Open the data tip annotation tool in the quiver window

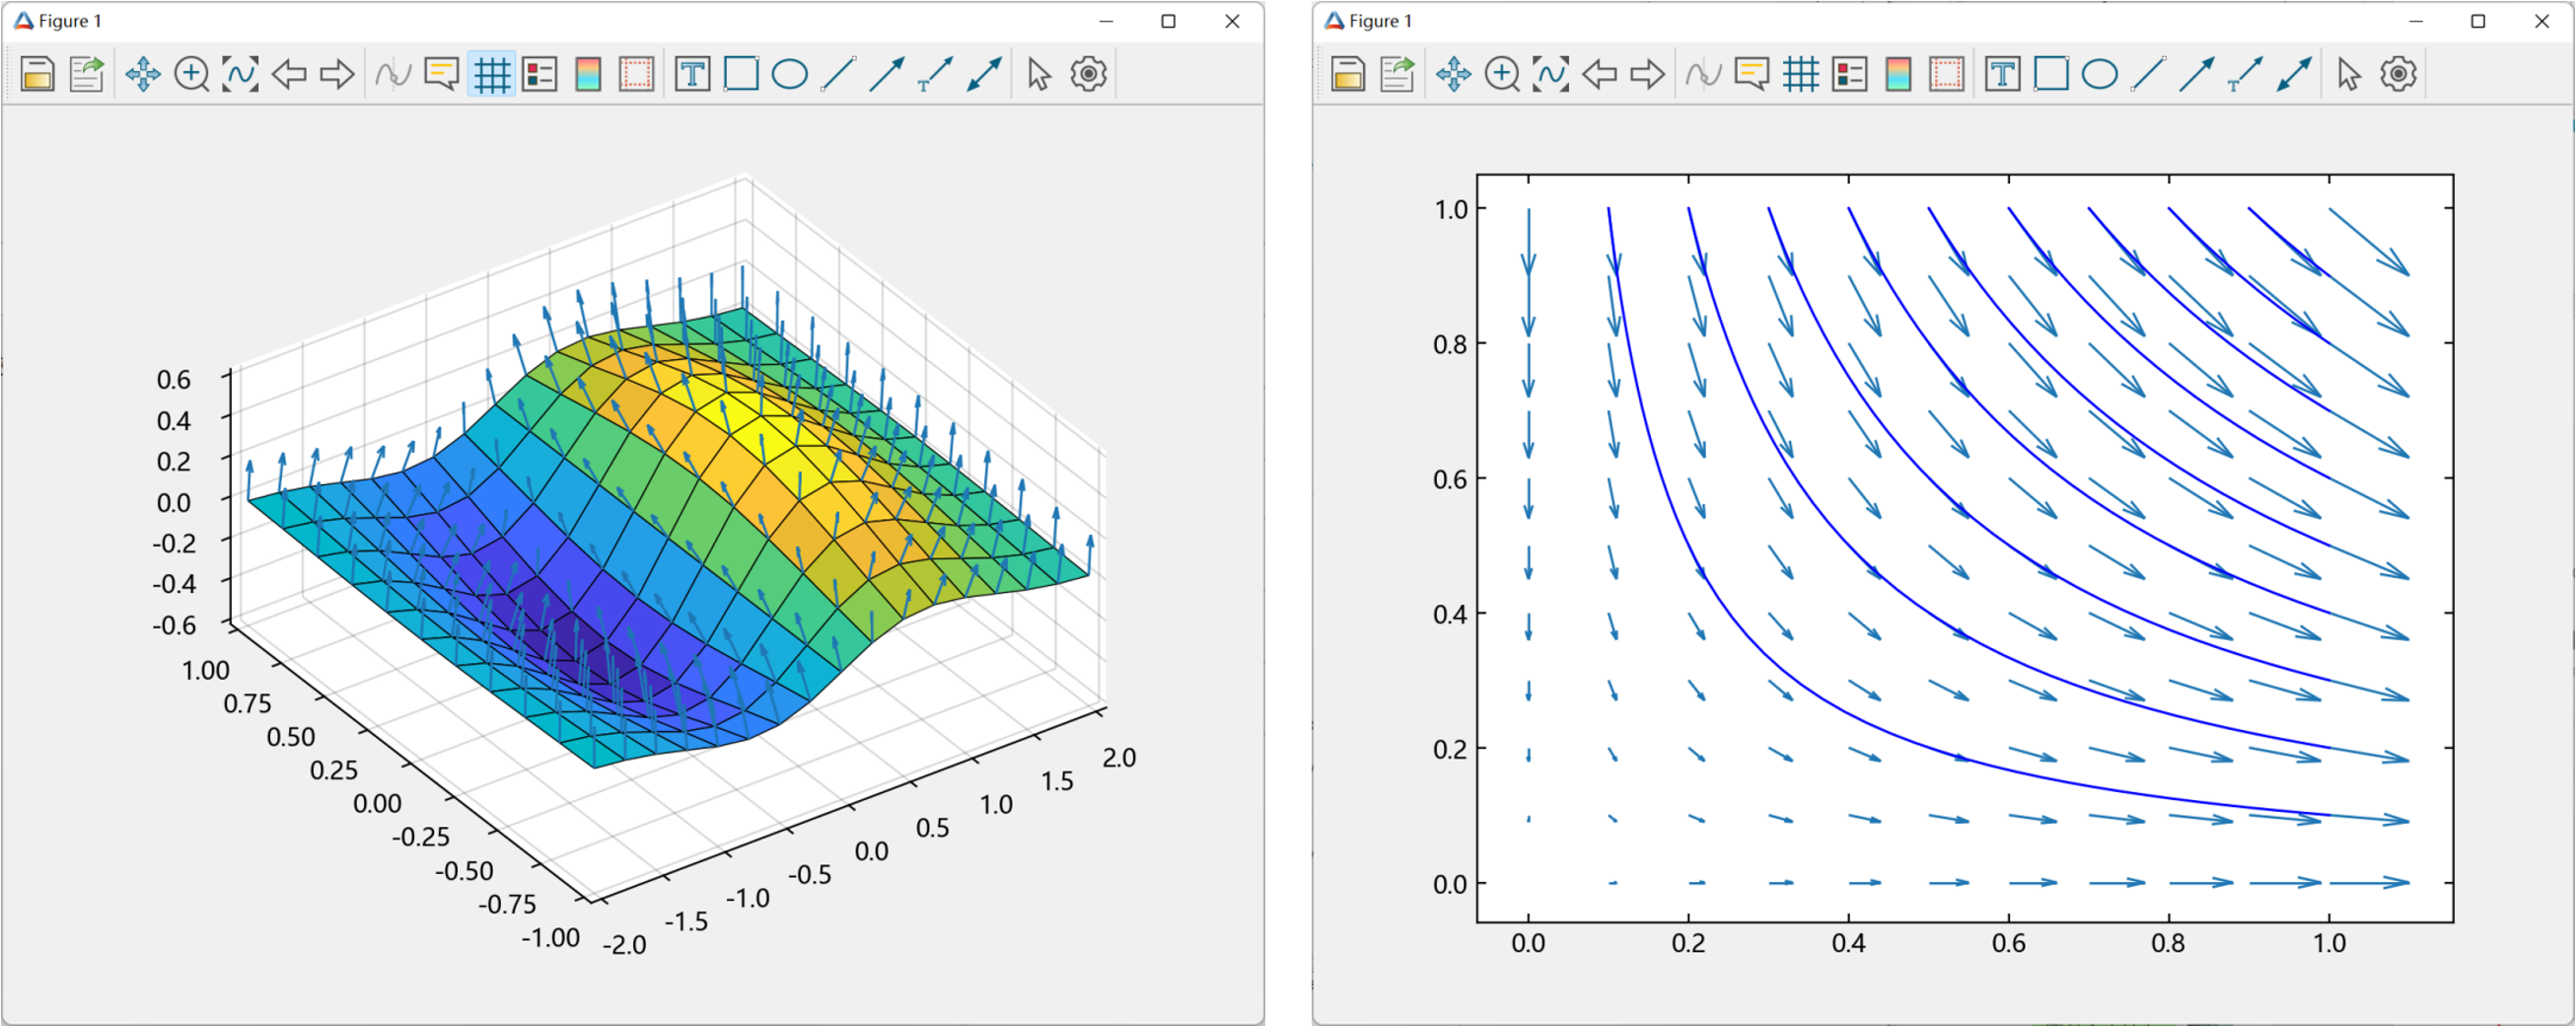tap(1752, 74)
